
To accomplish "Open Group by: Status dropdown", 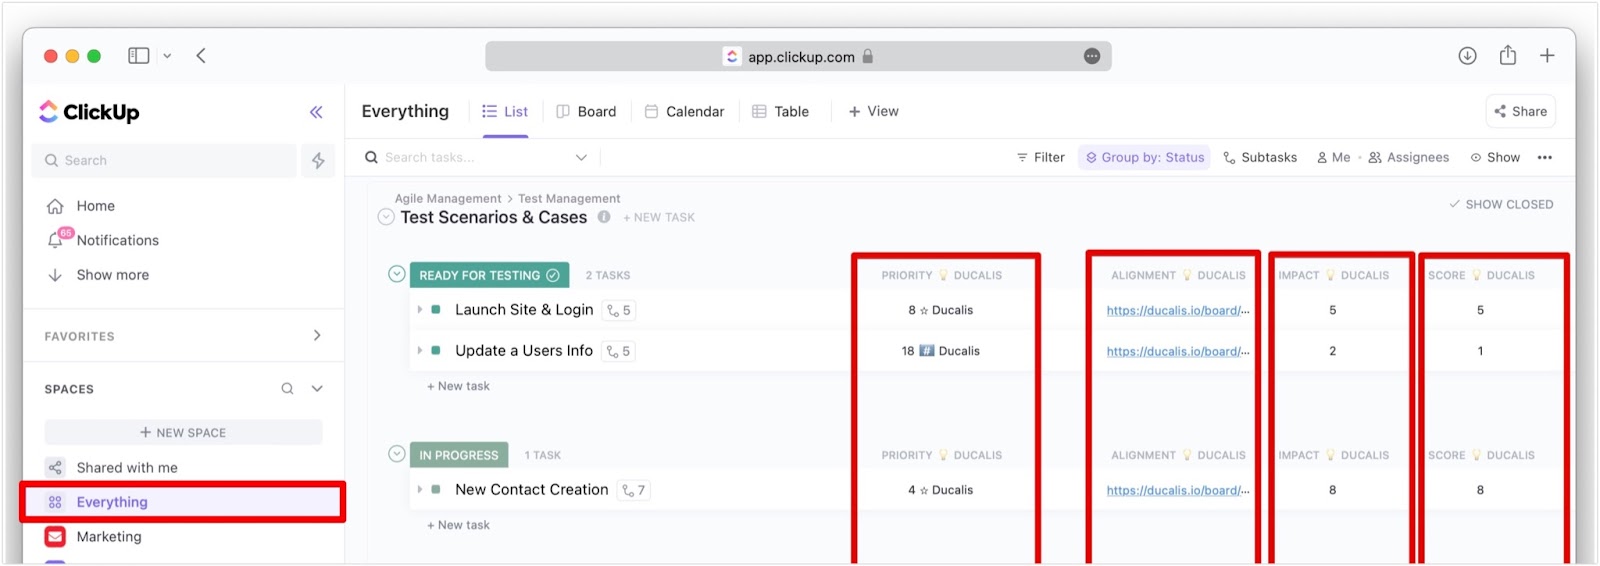I will pos(1144,158).
